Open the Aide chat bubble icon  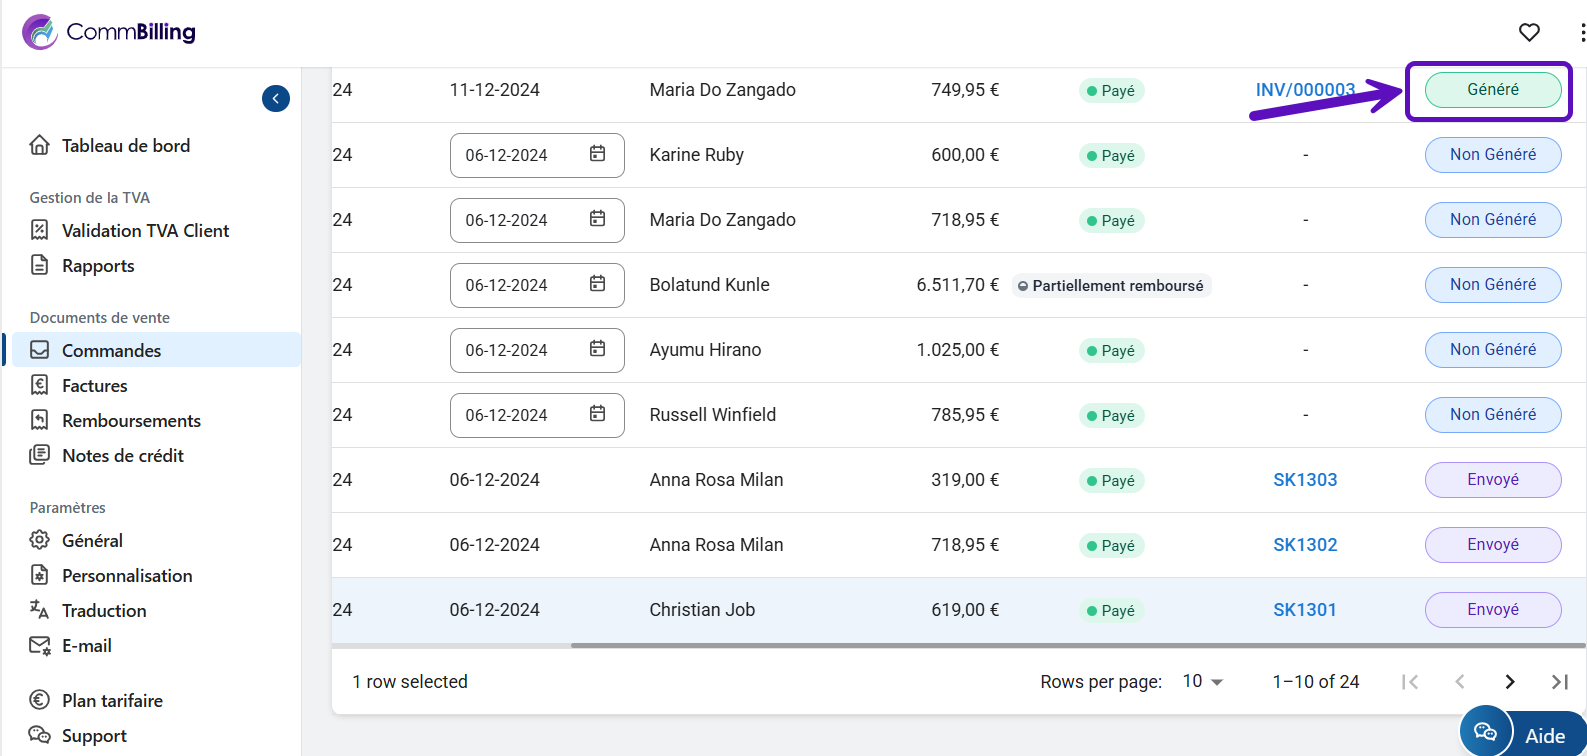(x=1485, y=732)
